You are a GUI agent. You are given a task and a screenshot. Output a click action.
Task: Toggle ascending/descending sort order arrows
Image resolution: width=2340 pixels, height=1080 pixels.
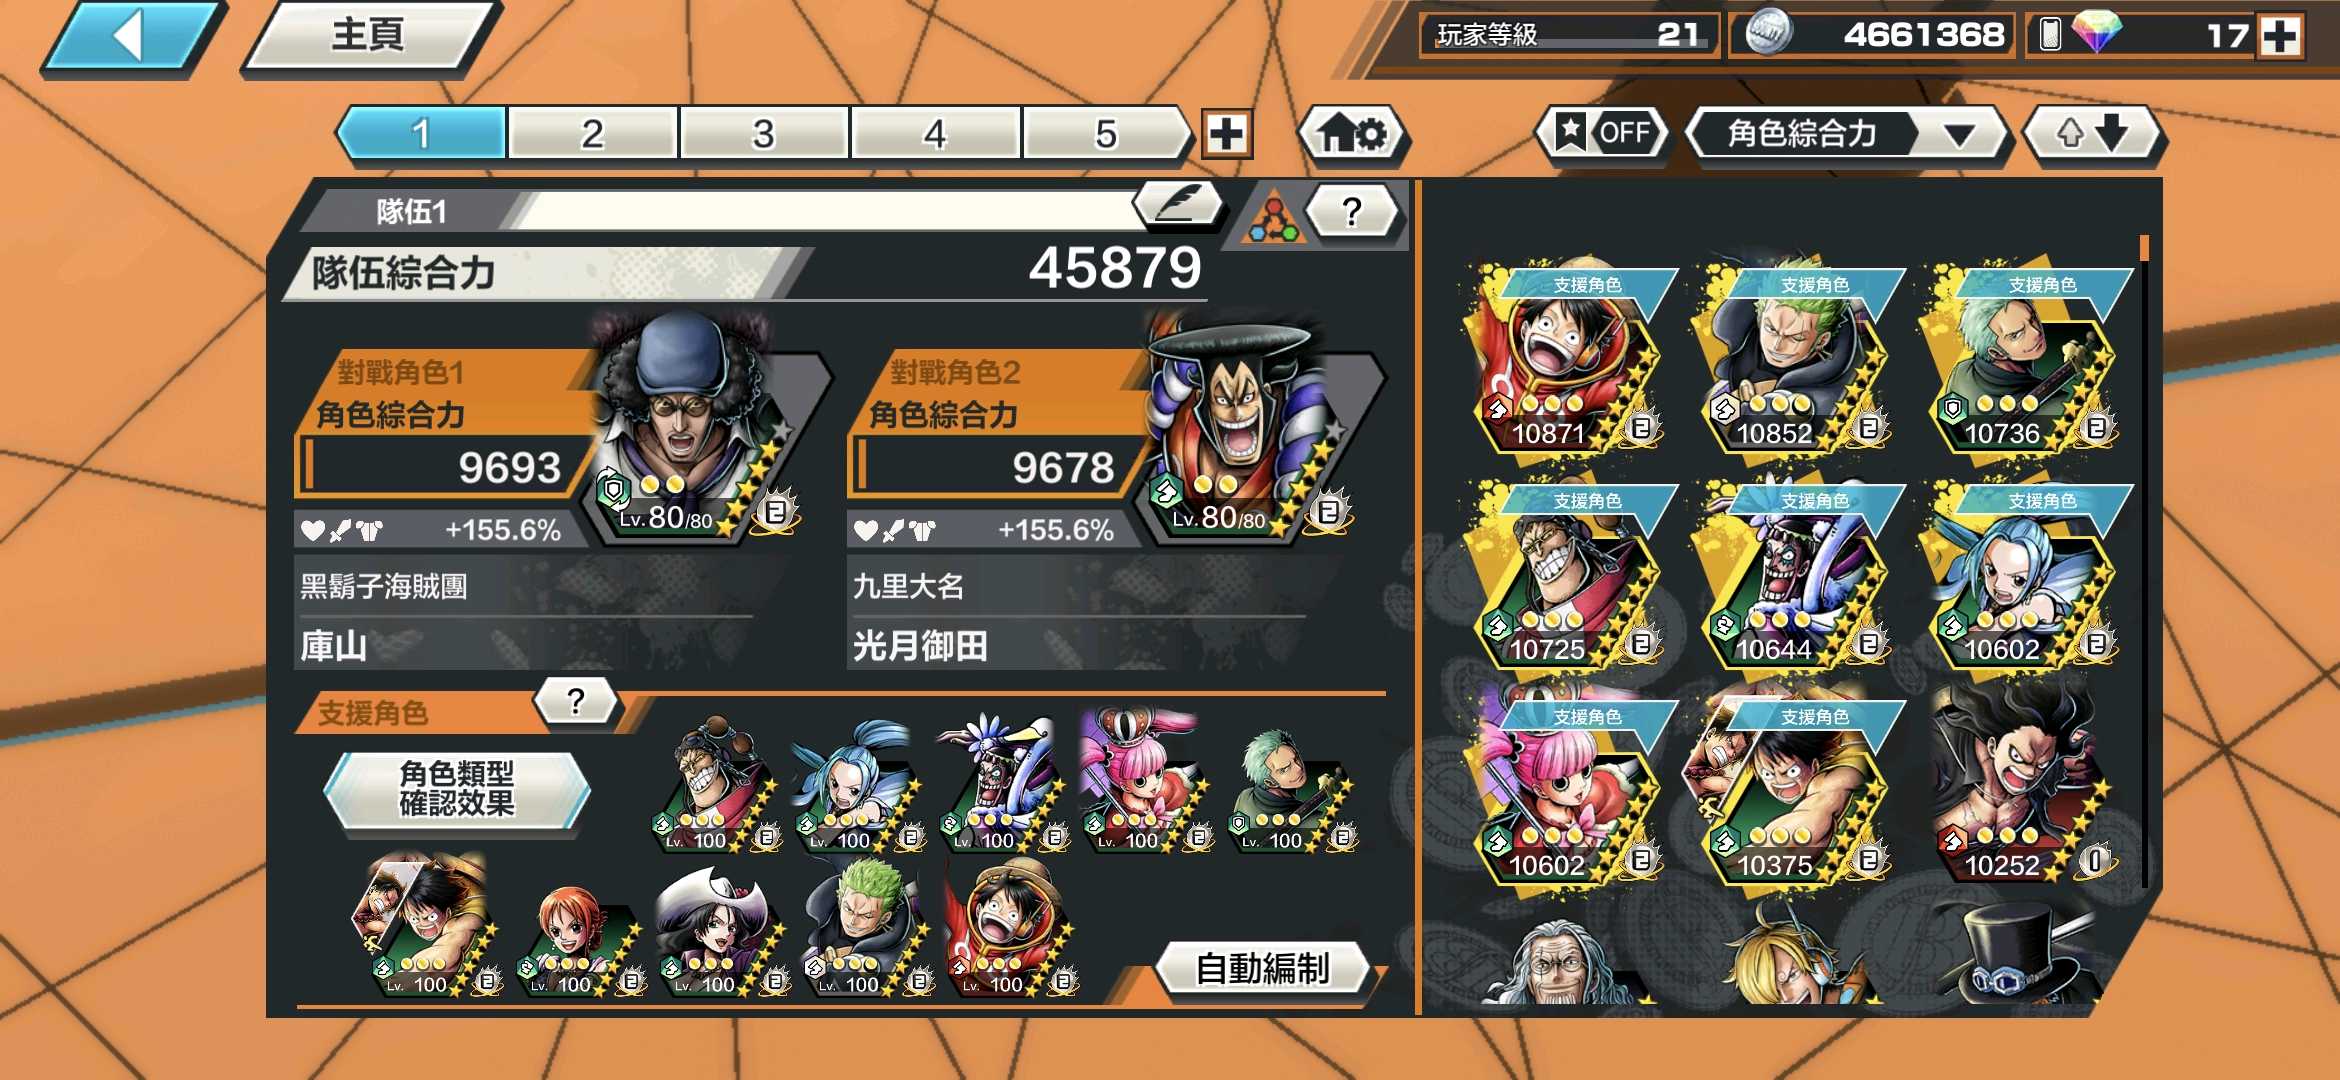pyautogui.click(x=2092, y=133)
